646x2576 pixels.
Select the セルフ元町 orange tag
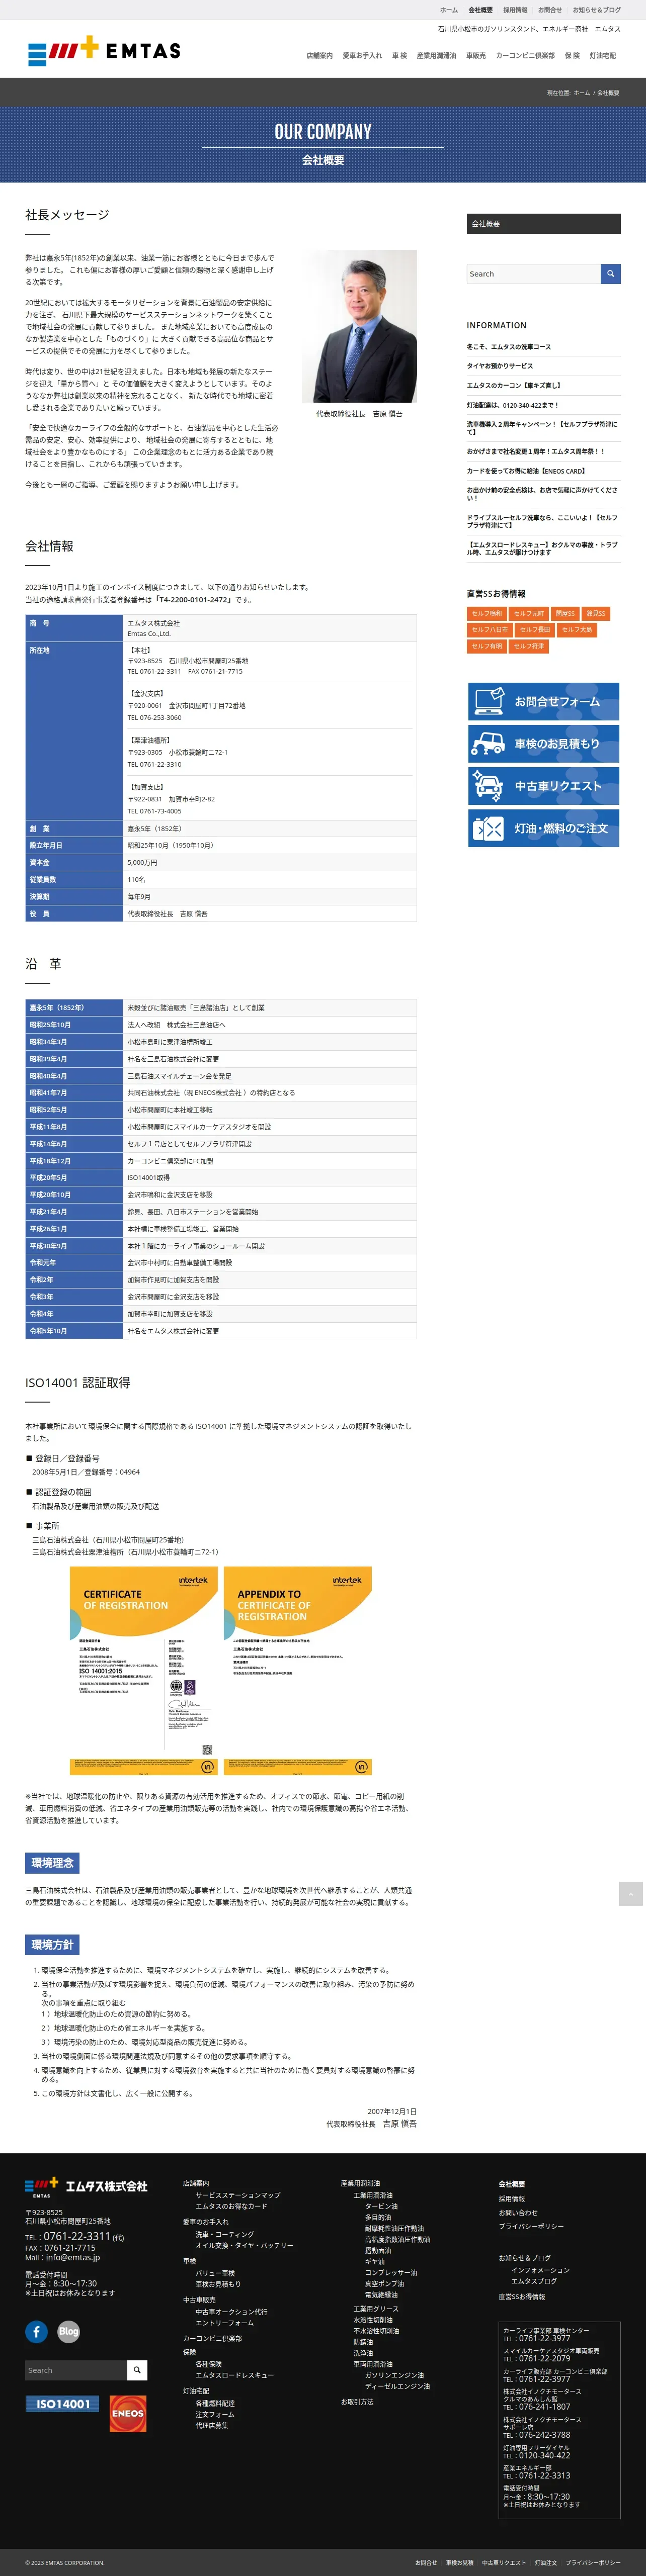pos(529,613)
